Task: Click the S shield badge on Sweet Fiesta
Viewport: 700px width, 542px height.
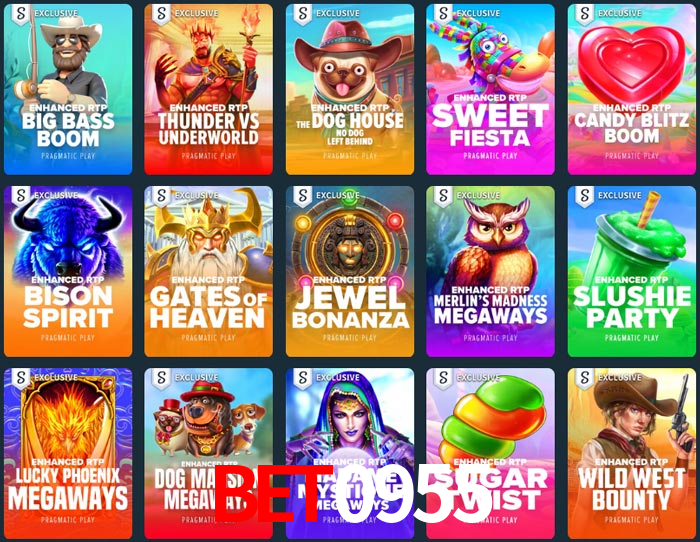Action: (x=443, y=14)
